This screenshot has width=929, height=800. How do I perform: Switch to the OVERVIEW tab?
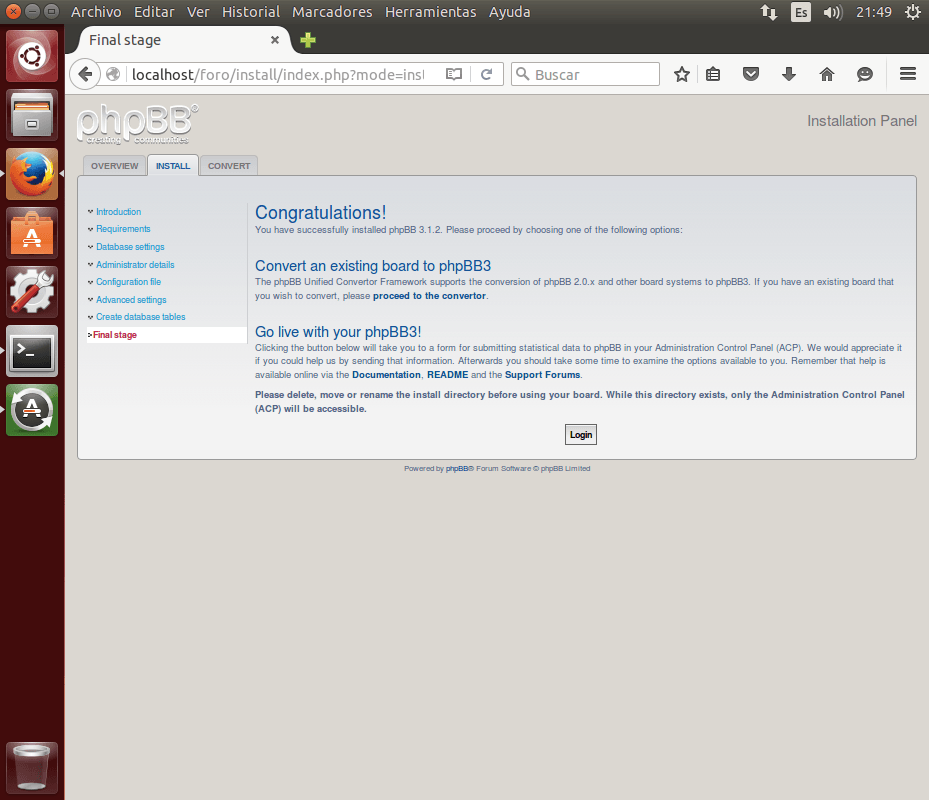point(114,166)
